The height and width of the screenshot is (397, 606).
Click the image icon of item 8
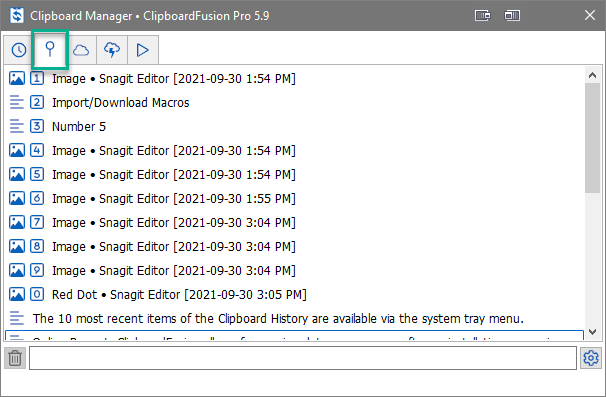[17, 246]
